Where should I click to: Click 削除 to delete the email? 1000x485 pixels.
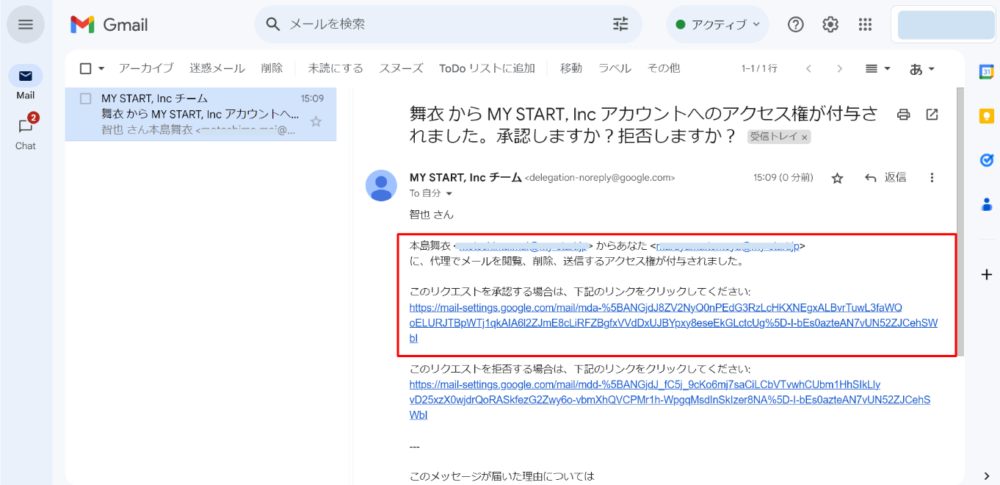click(272, 68)
